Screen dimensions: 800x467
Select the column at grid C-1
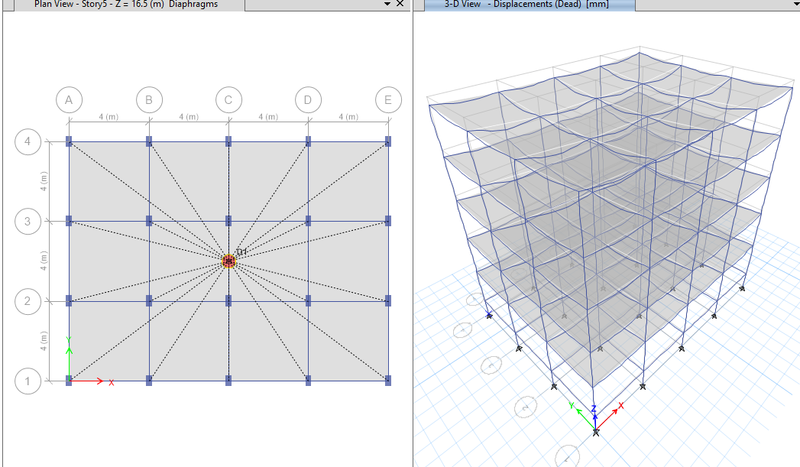(229, 381)
